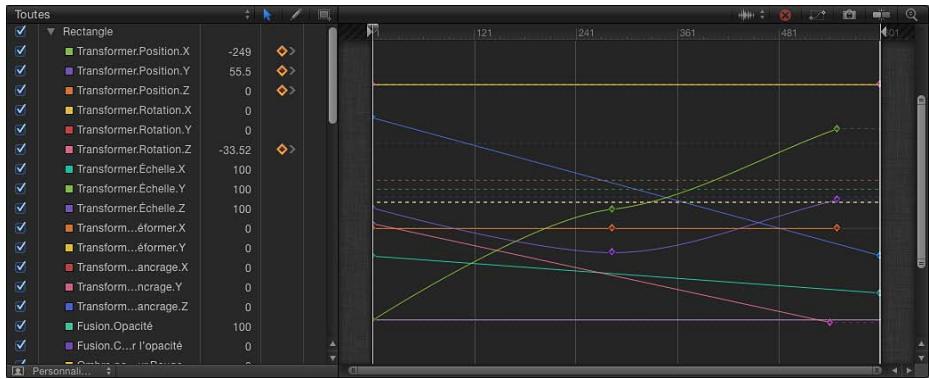The height and width of the screenshot is (379, 929).
Task: Open animation menu arrow for Transformer.Position.X
Action: coord(292,52)
